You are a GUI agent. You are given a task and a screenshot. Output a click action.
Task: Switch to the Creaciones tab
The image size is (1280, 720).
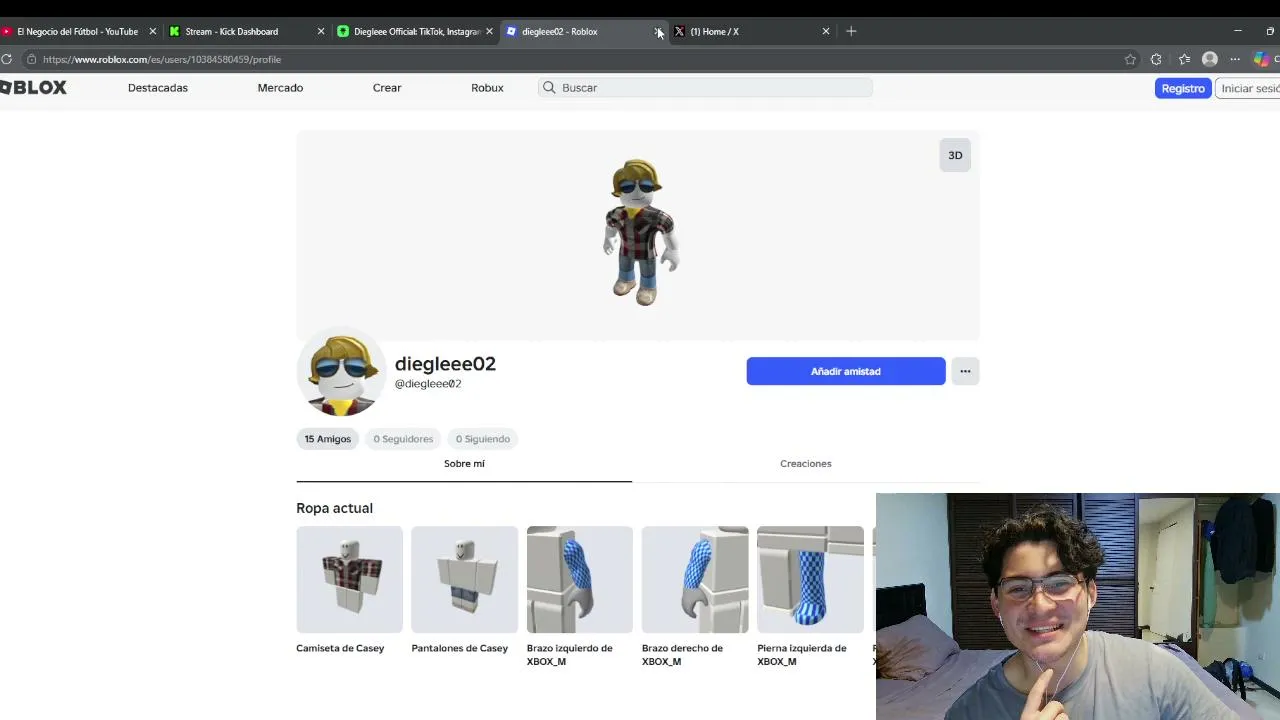pos(806,464)
